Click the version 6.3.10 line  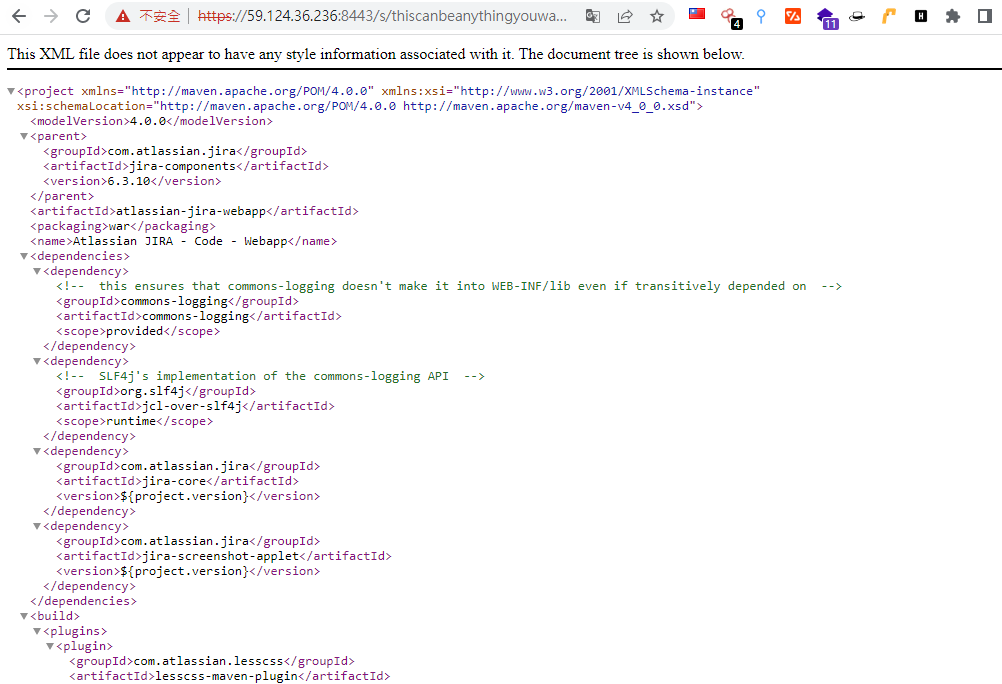[132, 182]
